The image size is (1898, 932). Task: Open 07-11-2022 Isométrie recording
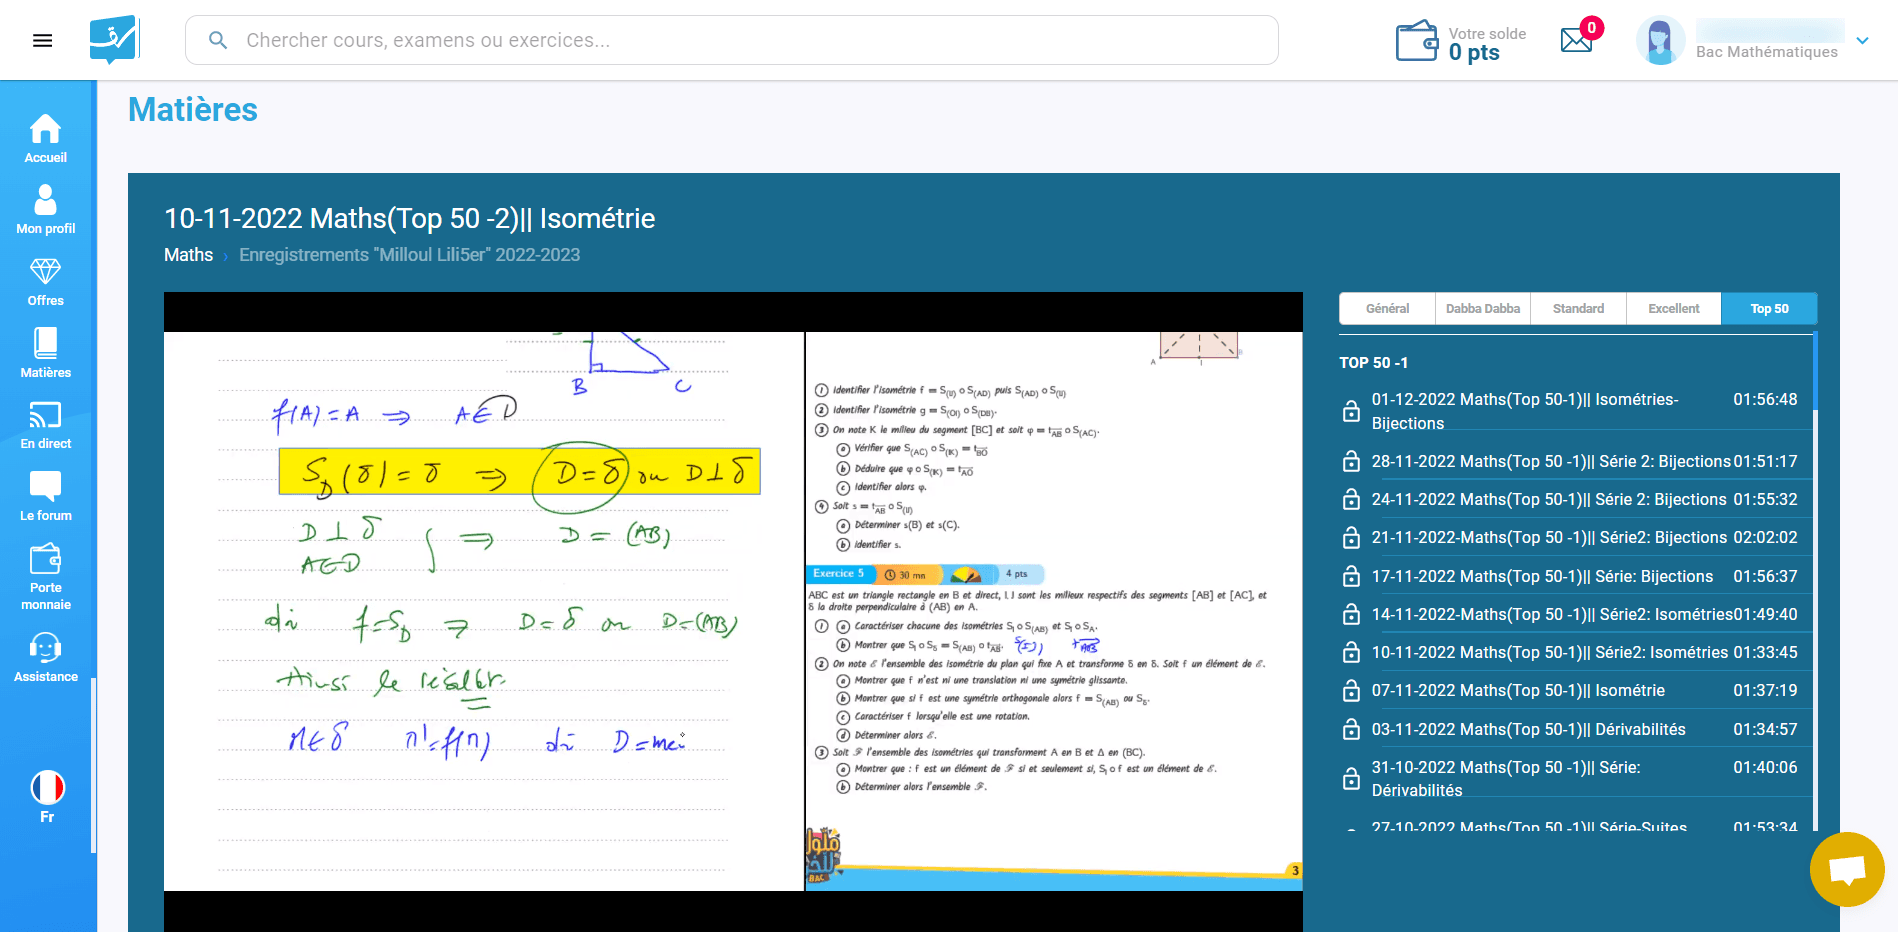tap(1517, 691)
